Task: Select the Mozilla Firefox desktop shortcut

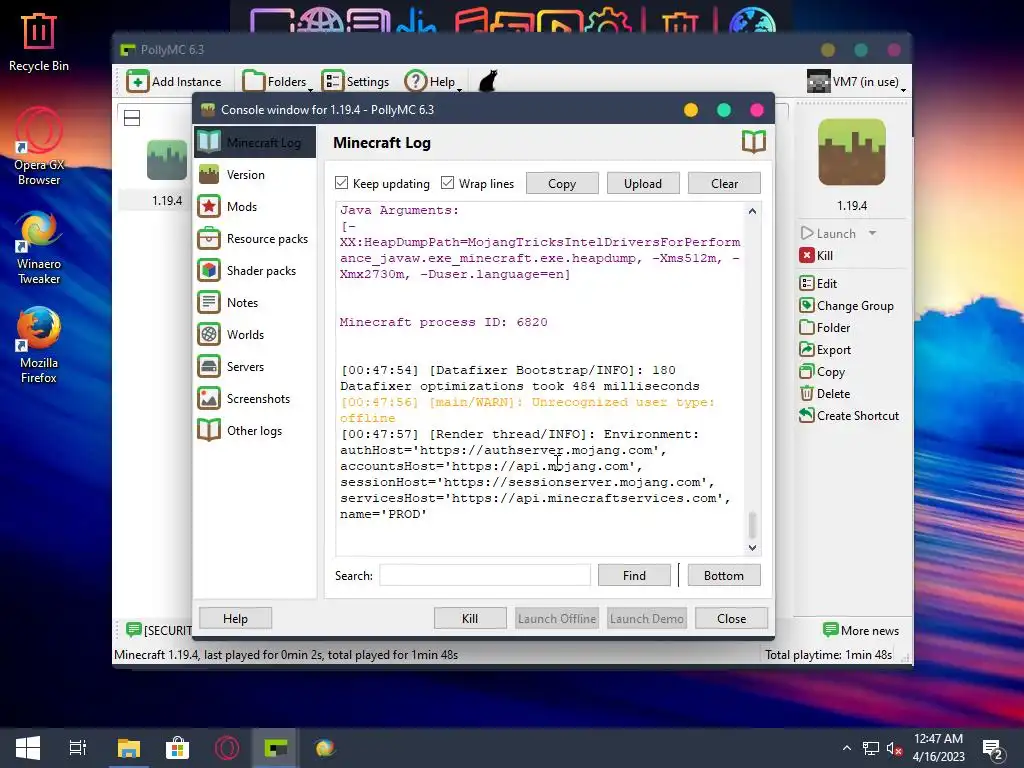Action: (x=39, y=345)
